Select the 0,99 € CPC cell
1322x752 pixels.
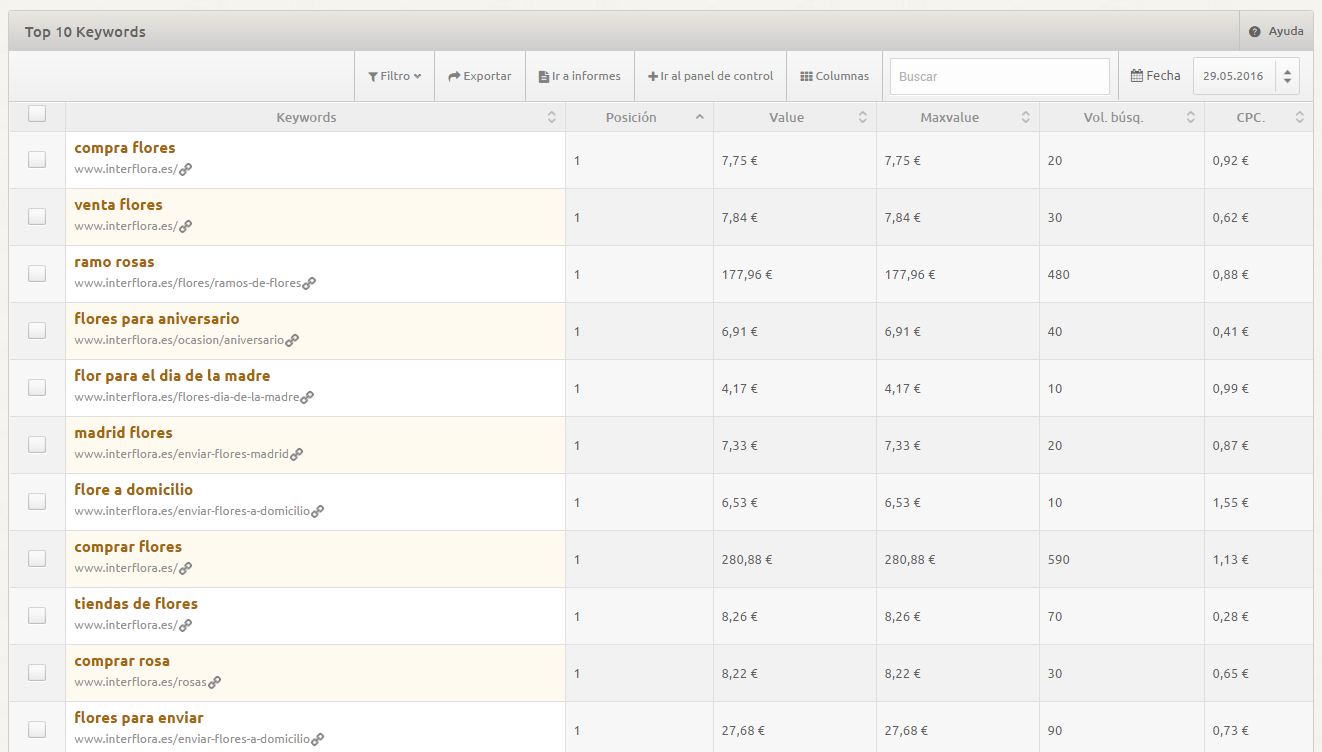(x=1259, y=388)
